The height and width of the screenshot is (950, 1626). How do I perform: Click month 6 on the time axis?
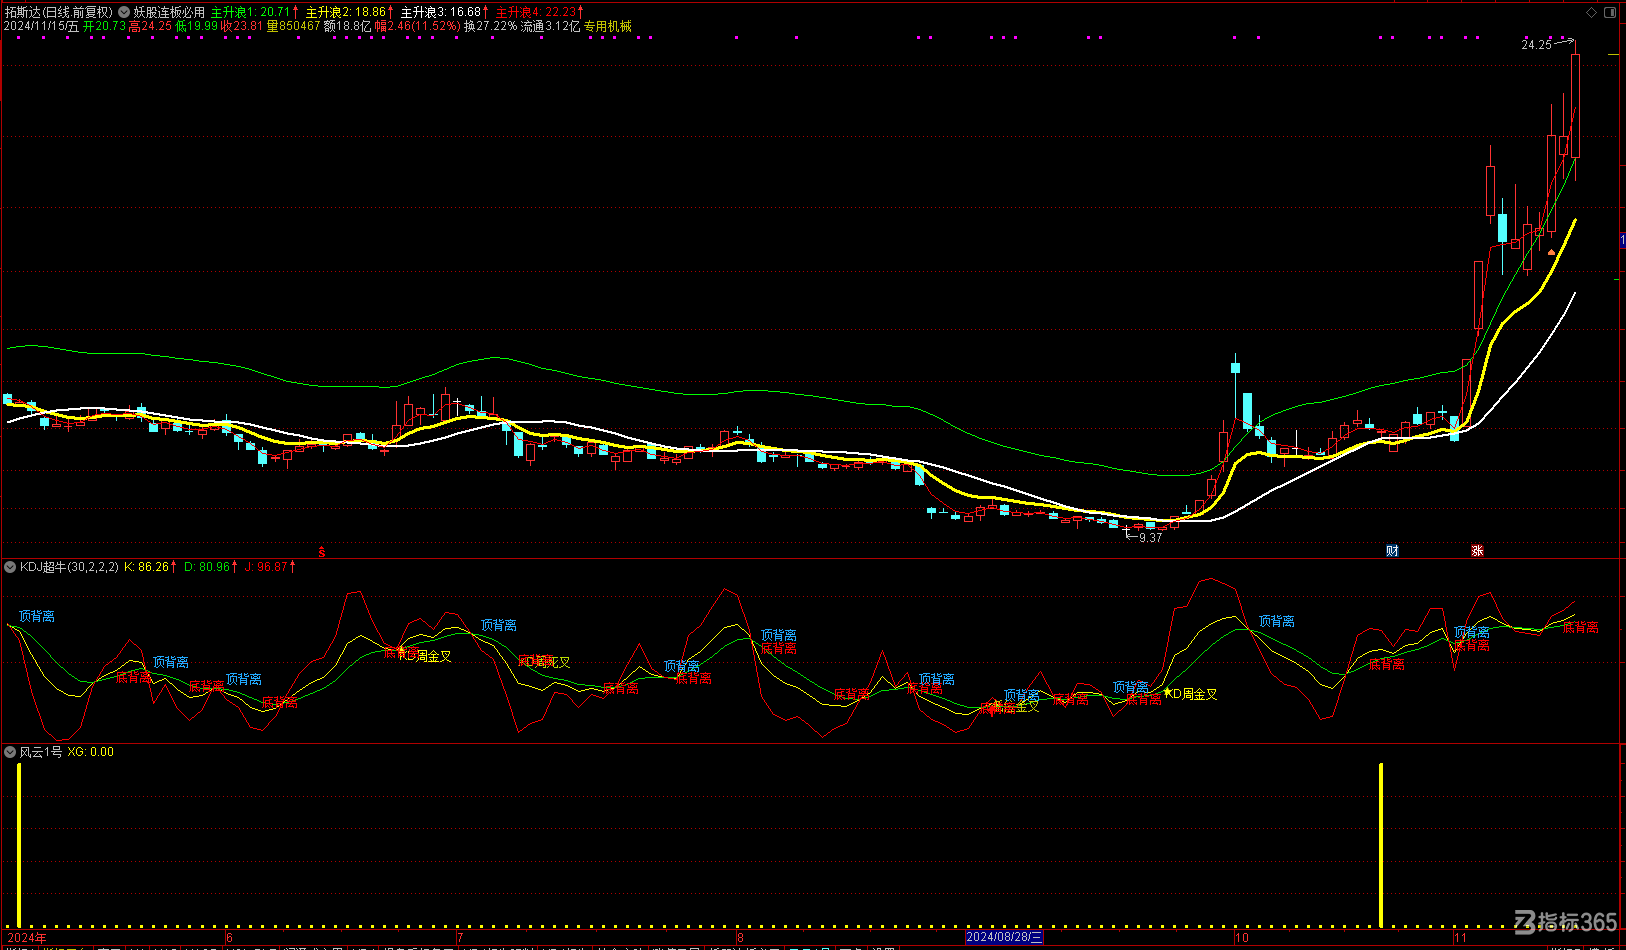tap(230, 938)
